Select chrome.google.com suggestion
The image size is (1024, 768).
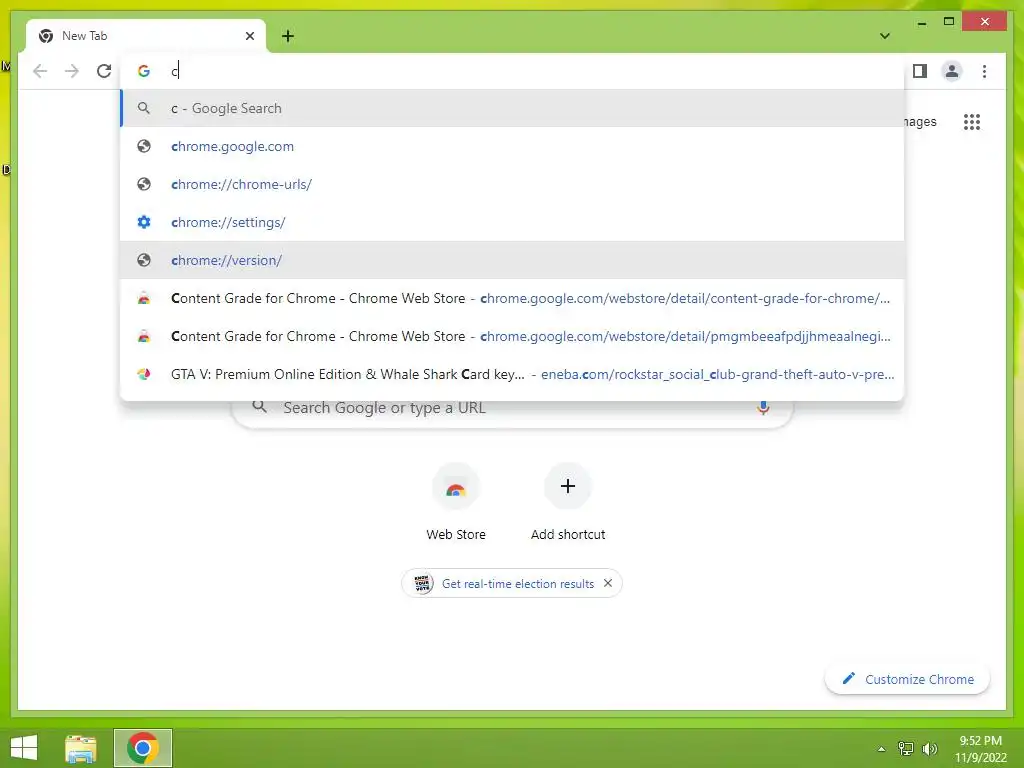tap(513, 146)
